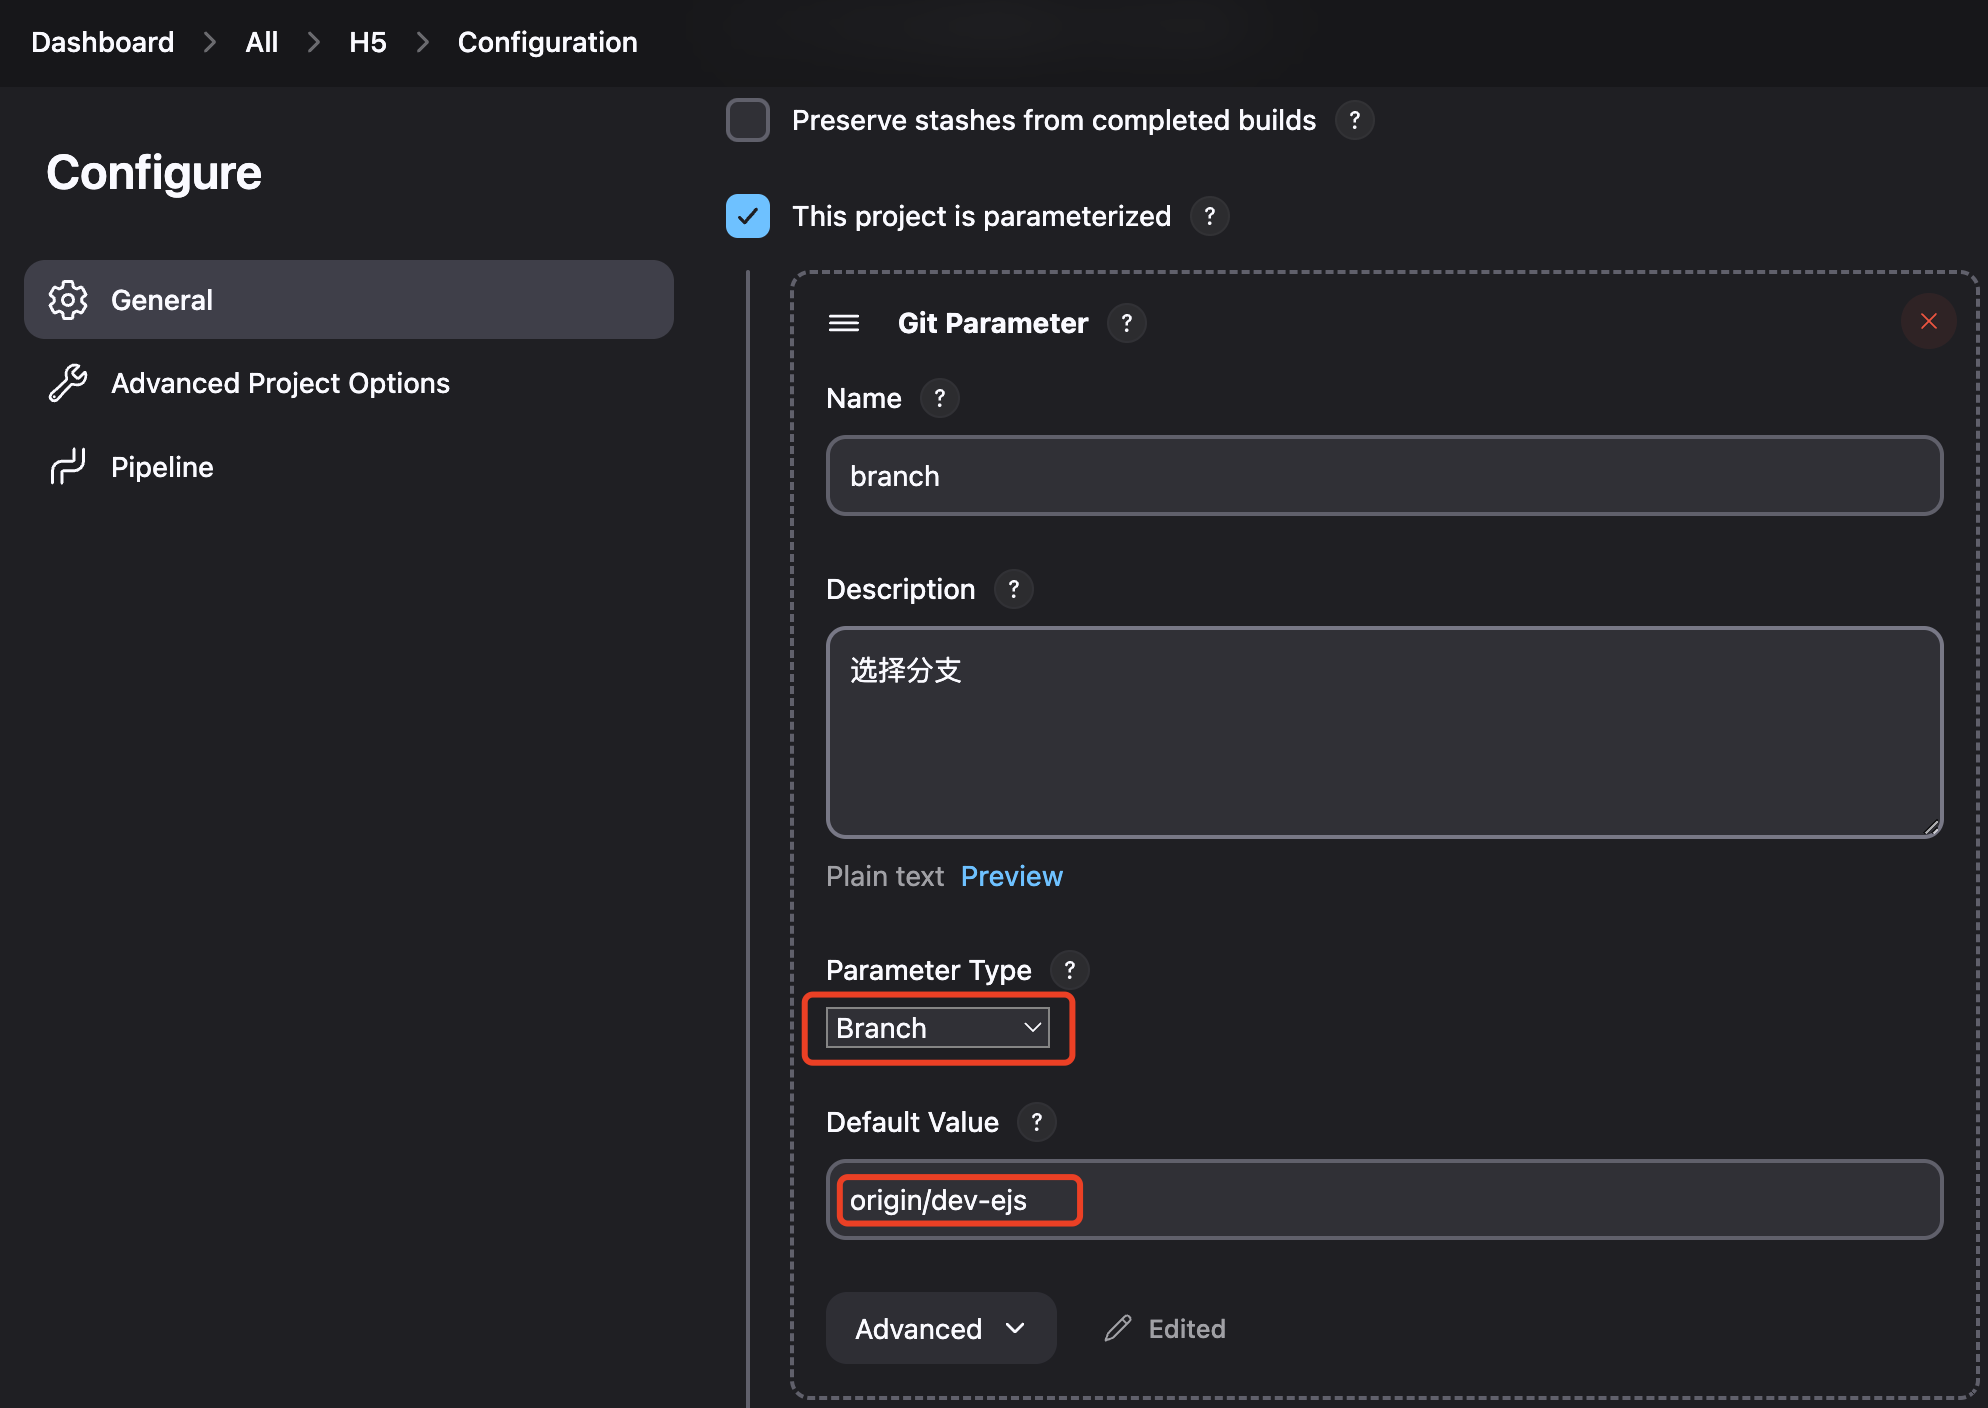1988x1408 pixels.
Task: Click the Default Value field origin/dev-ejs
Action: pyautogui.click(x=1384, y=1200)
